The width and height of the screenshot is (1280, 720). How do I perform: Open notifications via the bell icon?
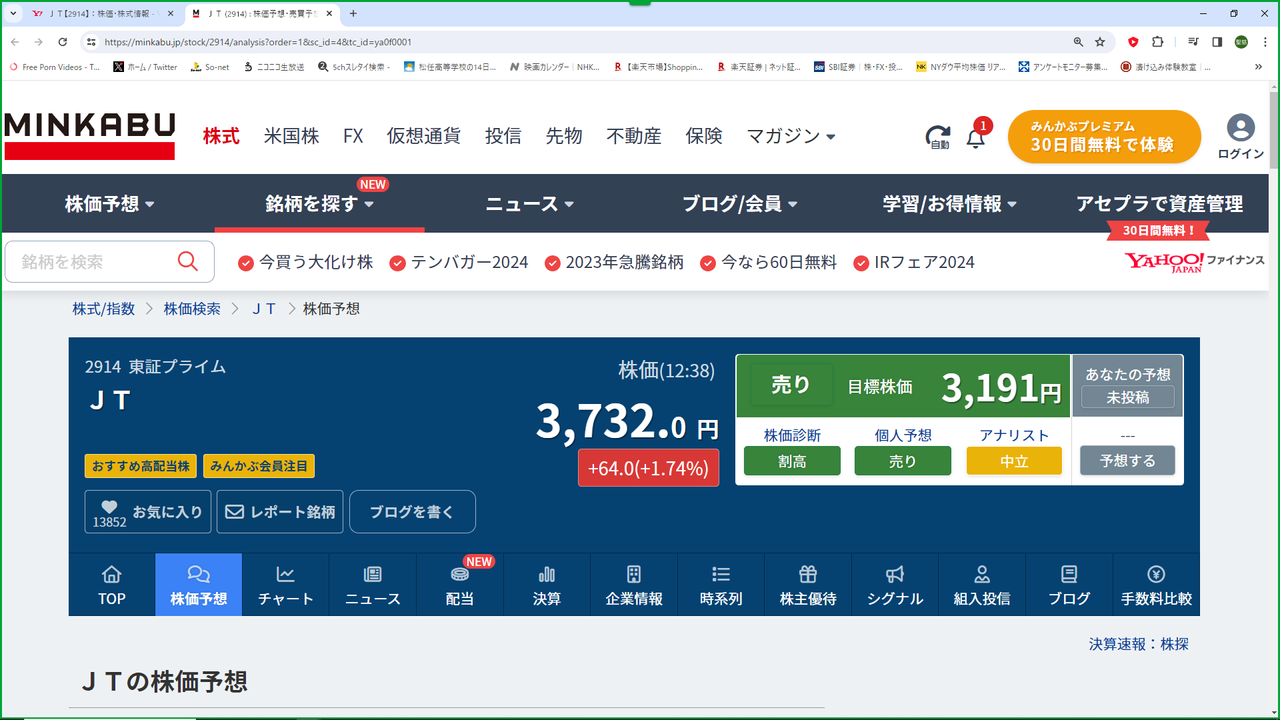(x=975, y=138)
